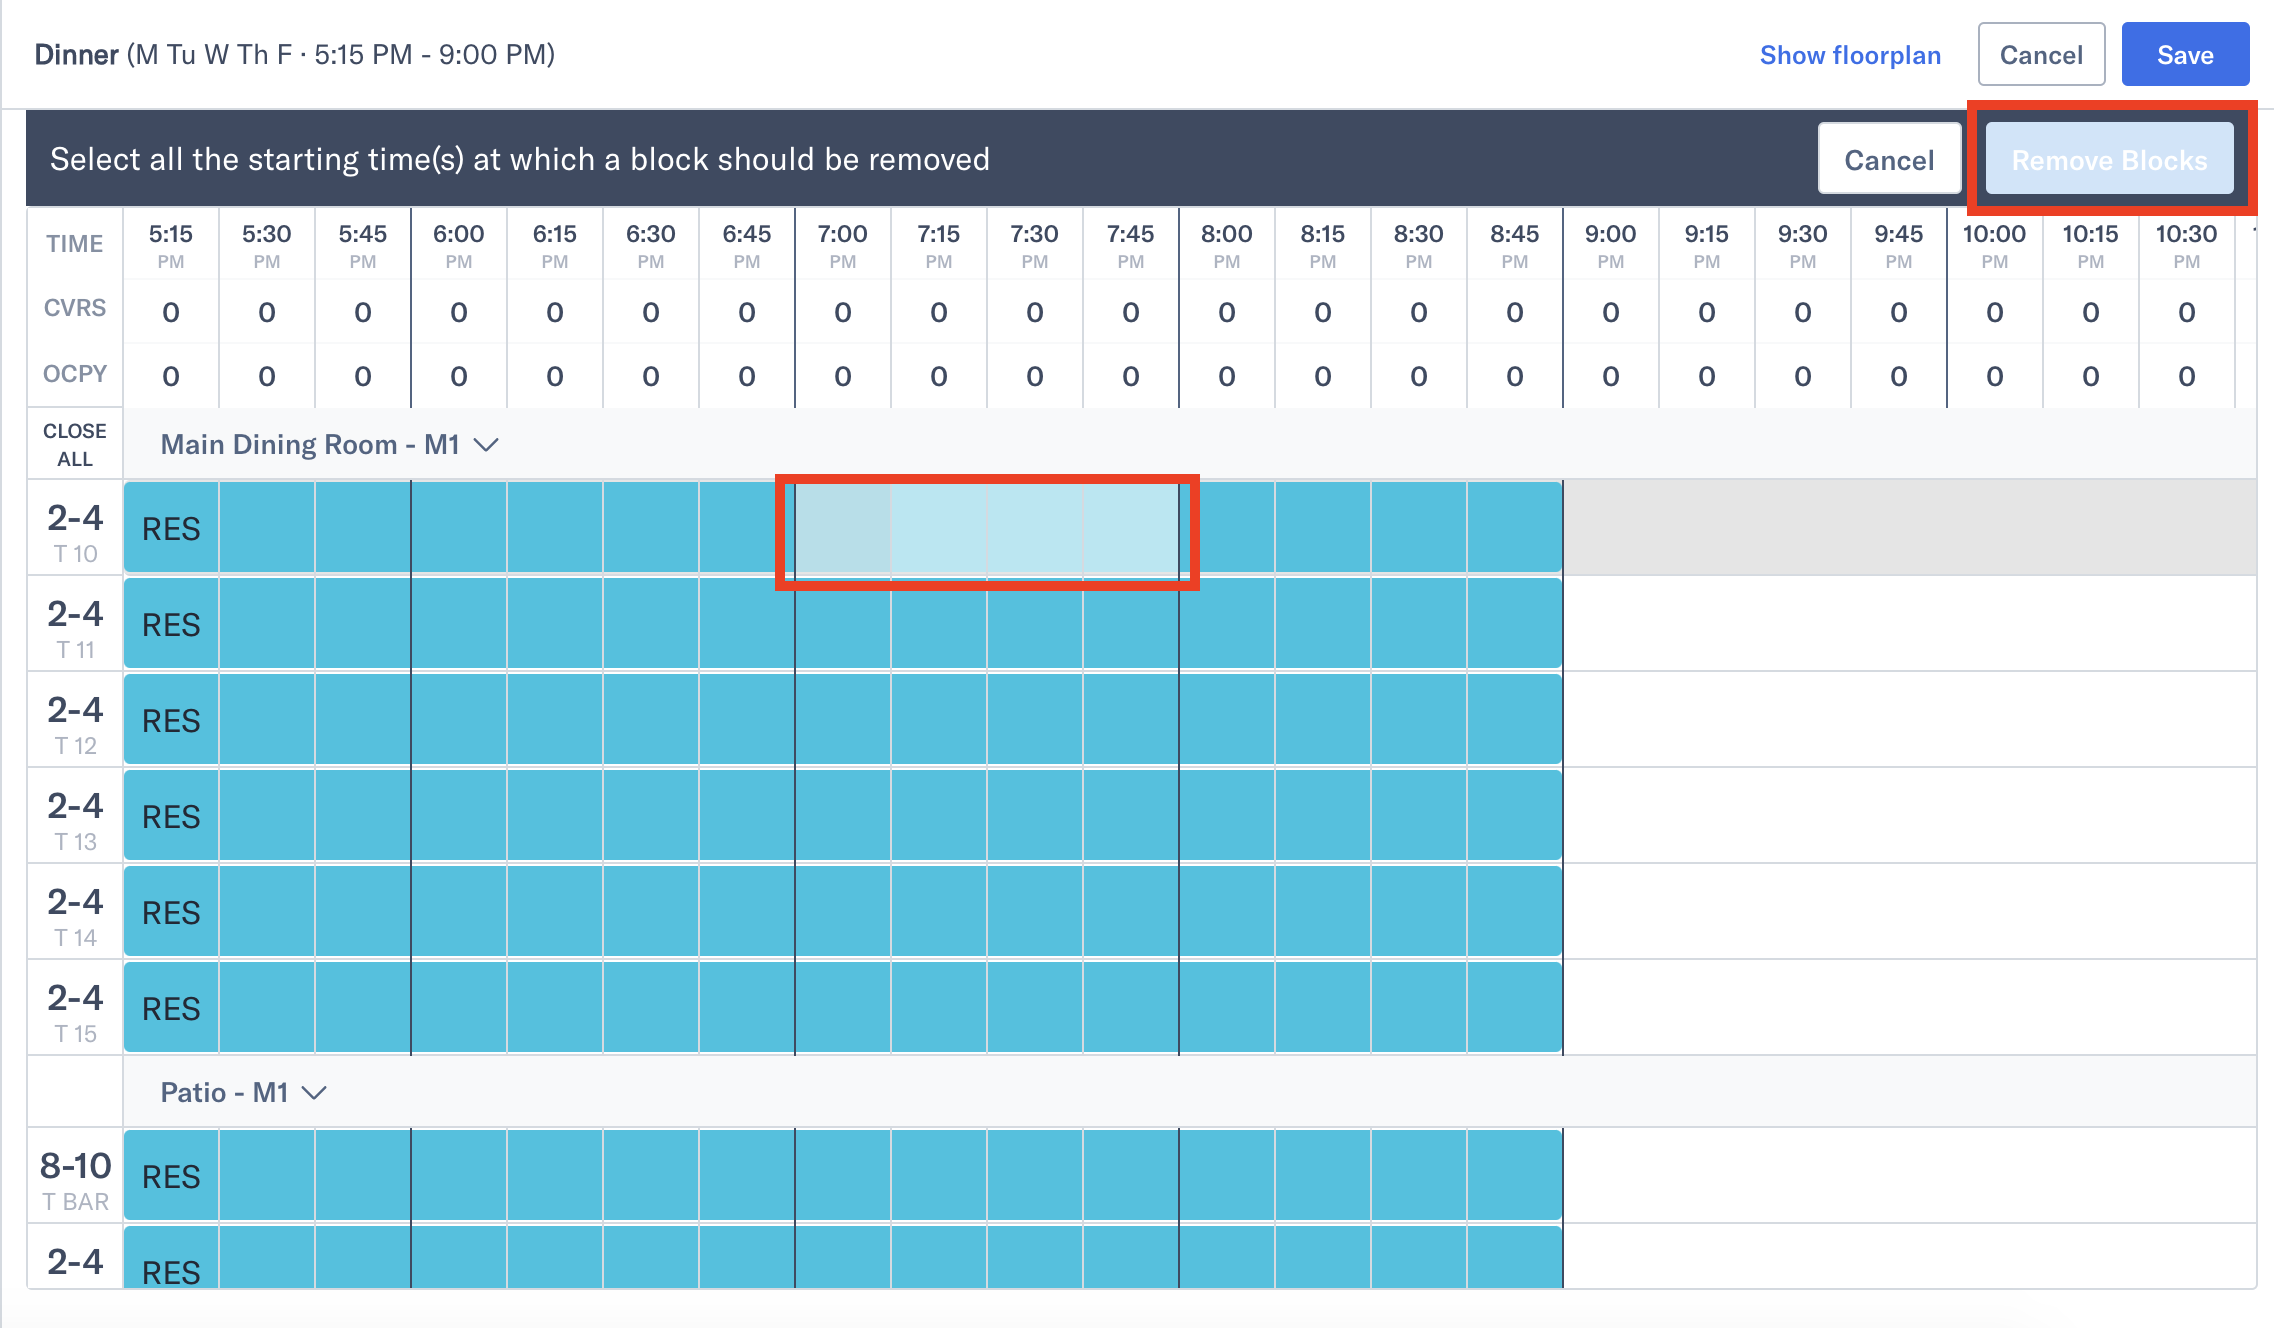Click the Save button
This screenshot has width=2274, height=1328.
[2185, 54]
